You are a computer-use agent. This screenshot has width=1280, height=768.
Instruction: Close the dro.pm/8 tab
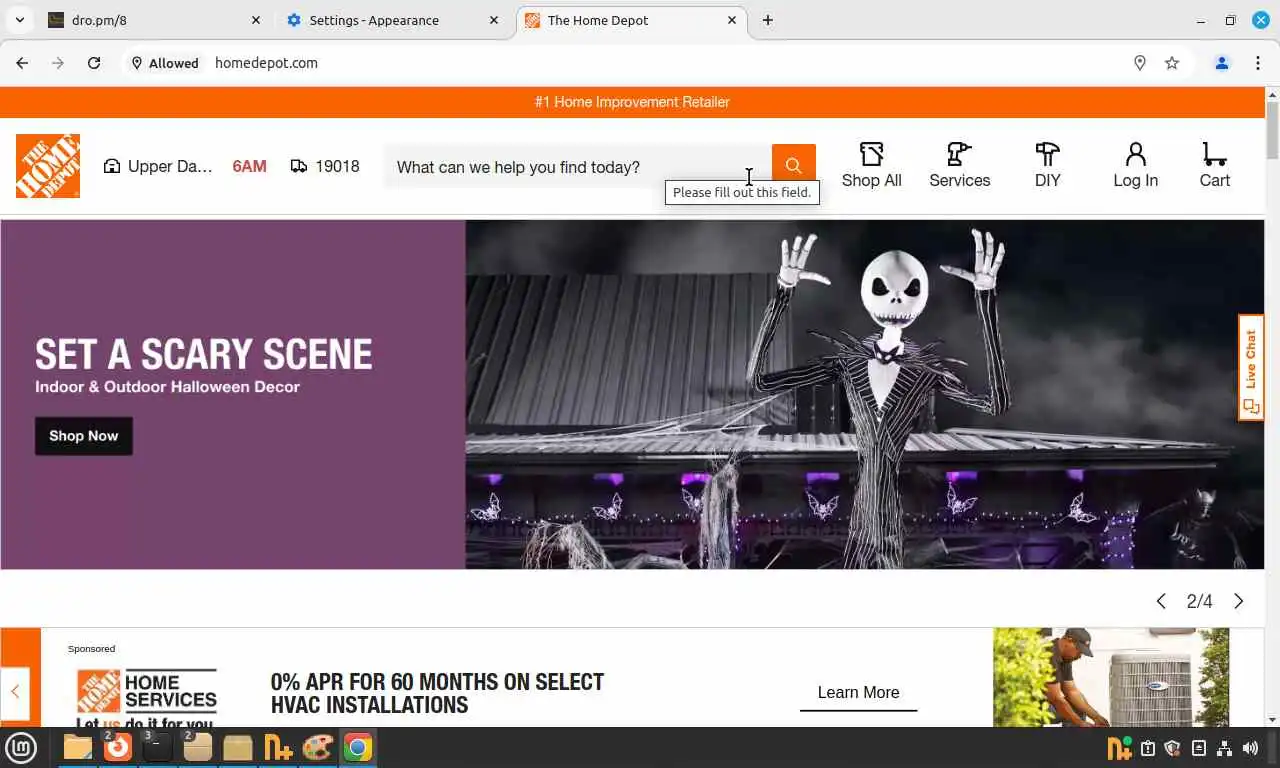coord(256,20)
